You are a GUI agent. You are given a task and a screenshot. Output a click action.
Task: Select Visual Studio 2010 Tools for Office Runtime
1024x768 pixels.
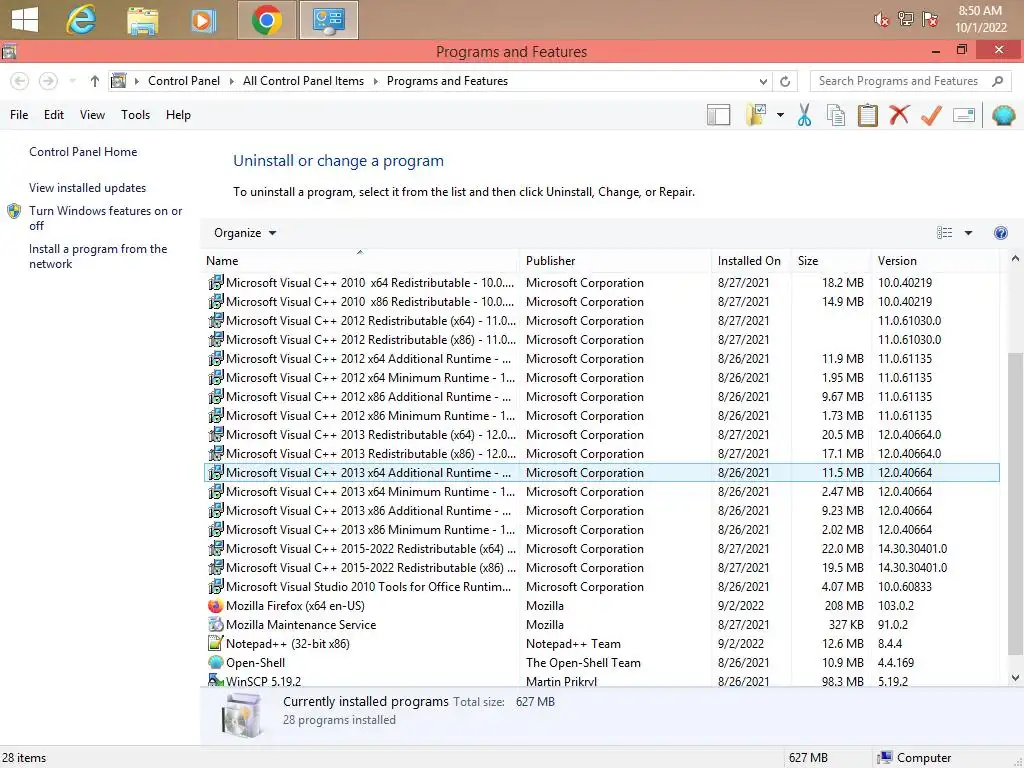coord(601,587)
